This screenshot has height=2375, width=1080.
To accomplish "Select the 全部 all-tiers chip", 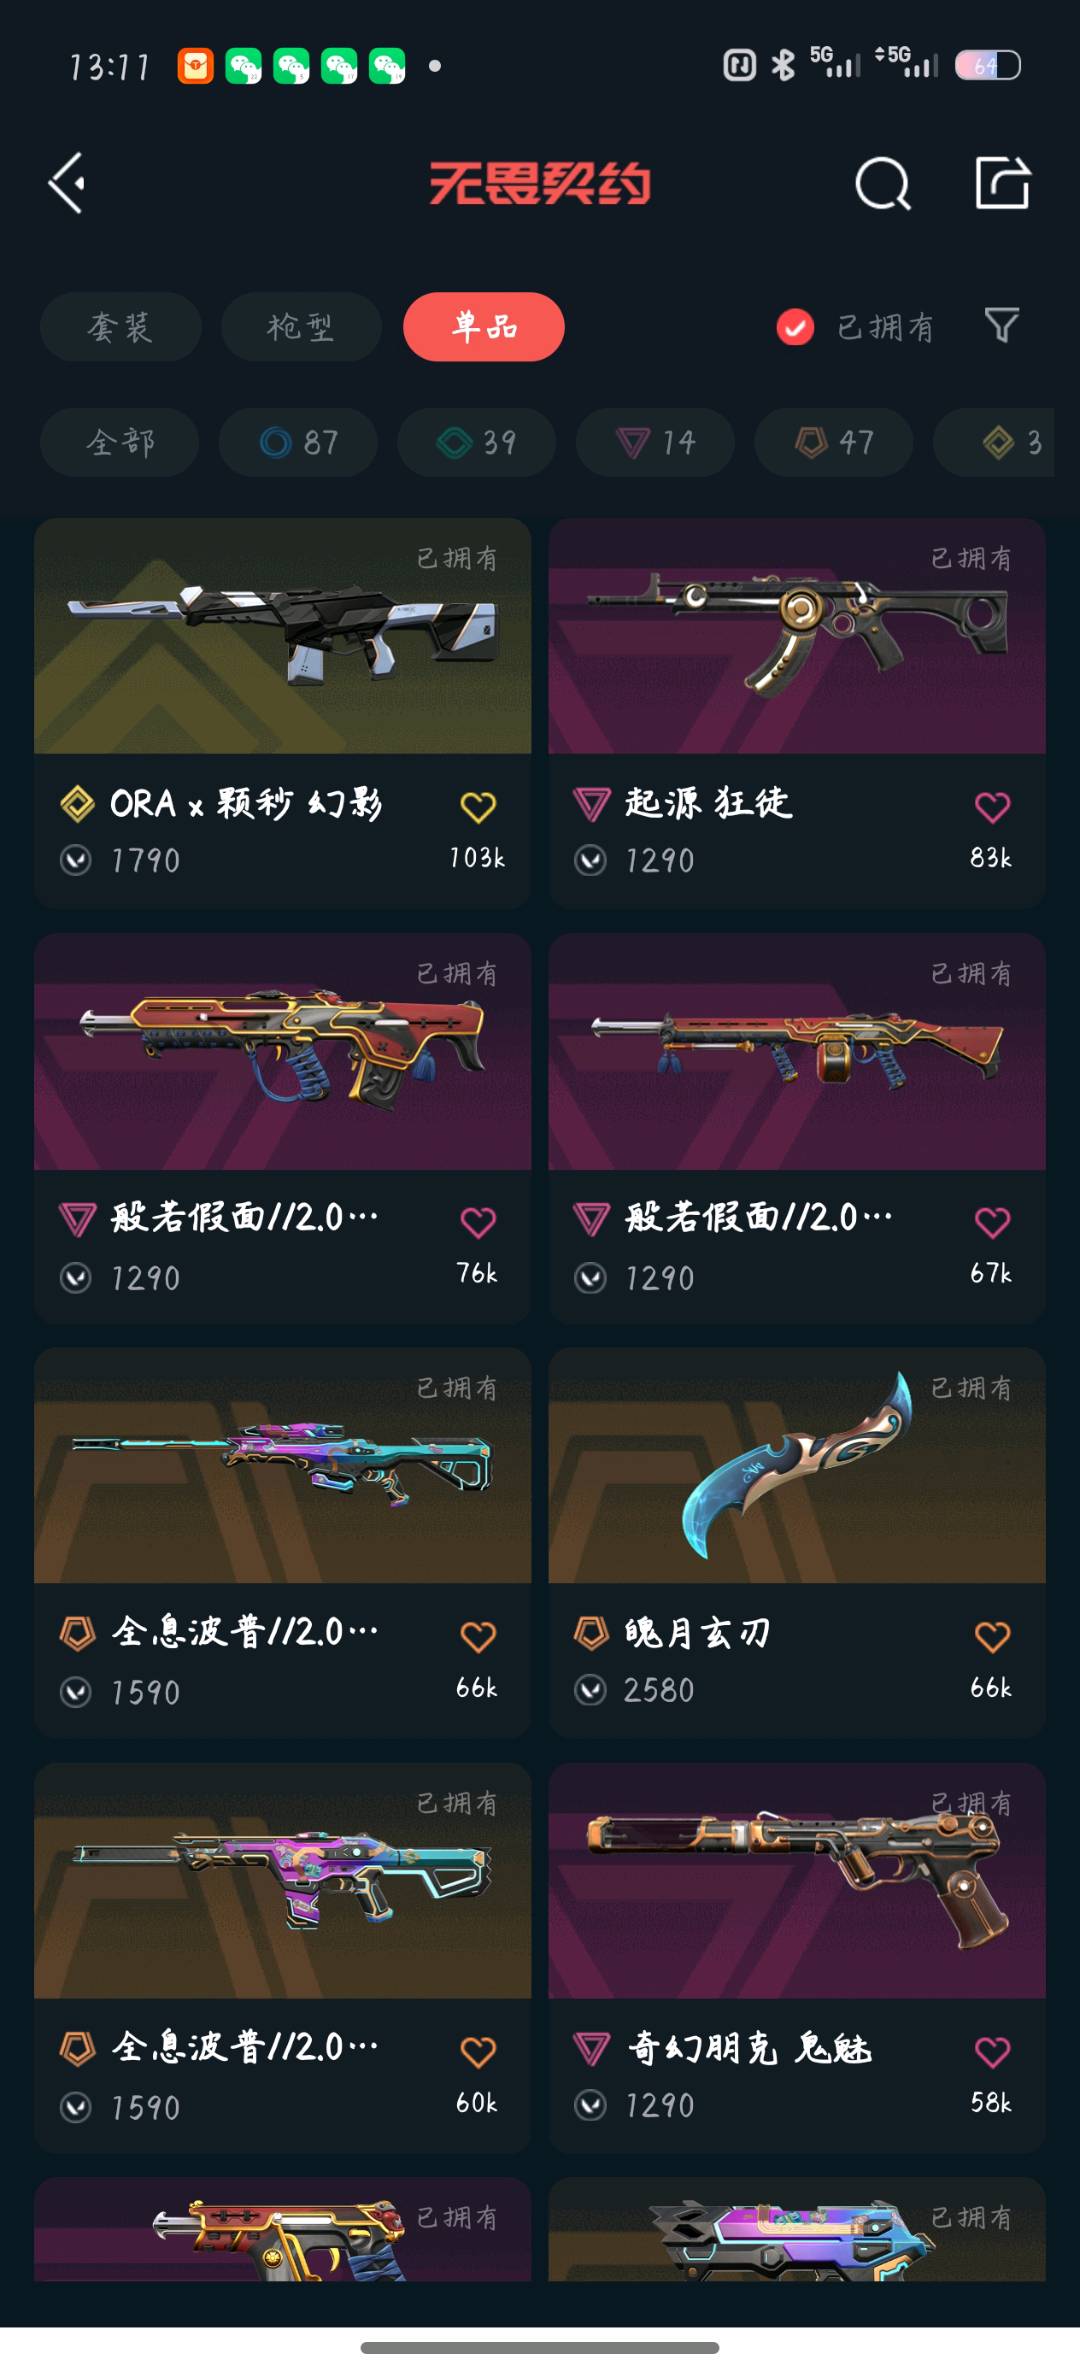I will 119,442.
